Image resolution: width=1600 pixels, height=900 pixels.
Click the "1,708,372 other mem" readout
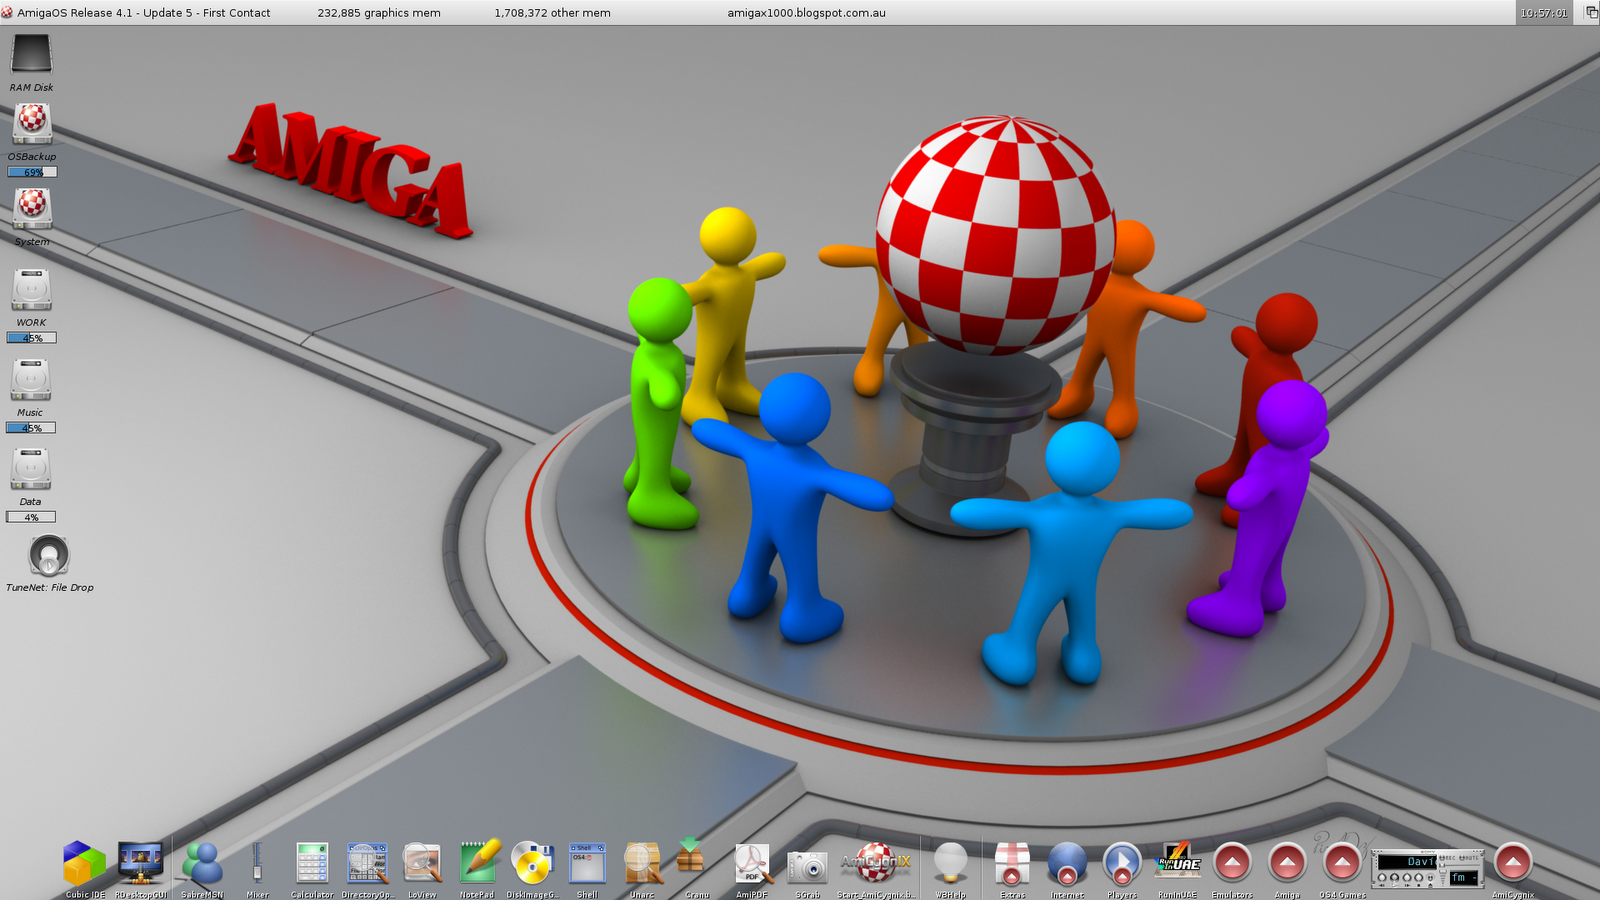(552, 13)
